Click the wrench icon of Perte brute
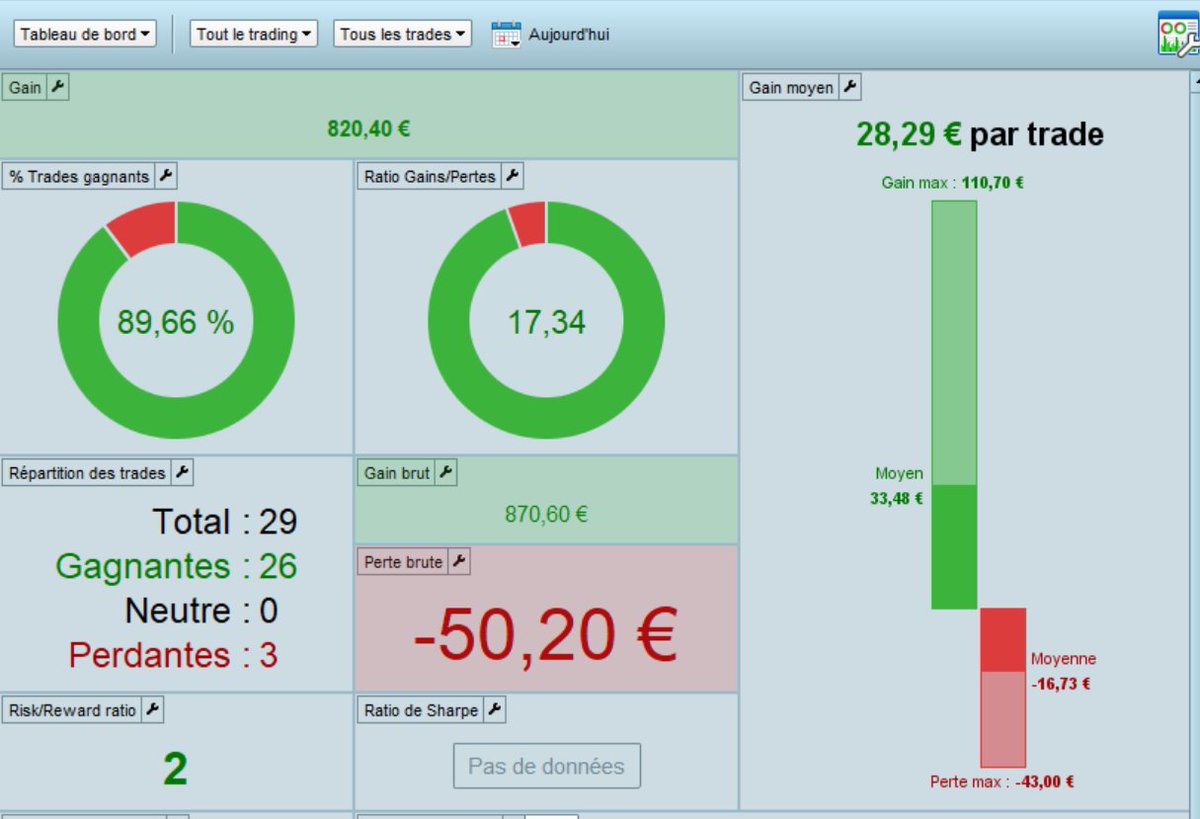Viewport: 1200px width, 819px height. tap(459, 563)
